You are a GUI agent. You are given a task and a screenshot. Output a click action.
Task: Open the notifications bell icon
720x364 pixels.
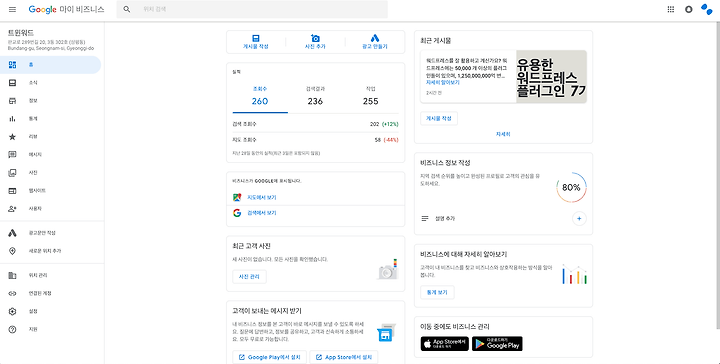(688, 9)
